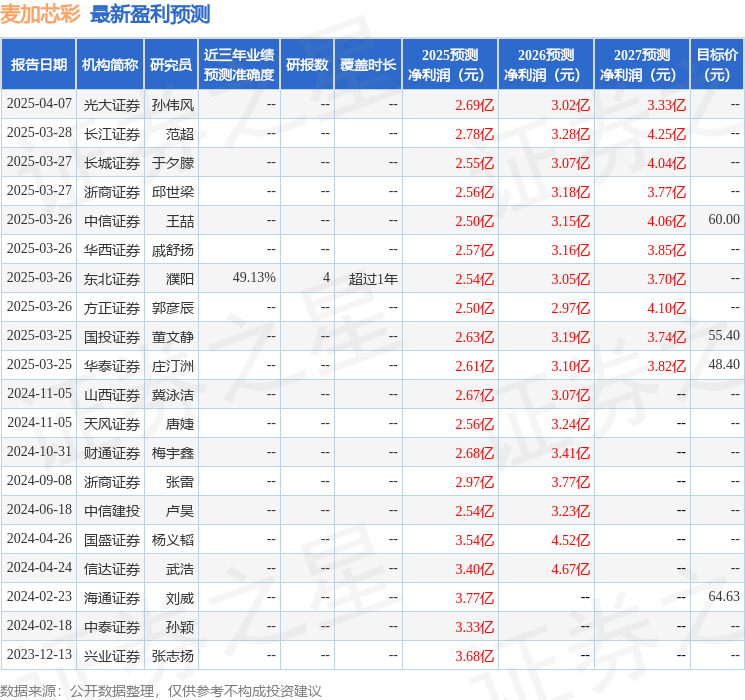Image resolution: width=745 pixels, height=700 pixels.
Task: Click the 机构简称 column header
Action: coord(110,65)
